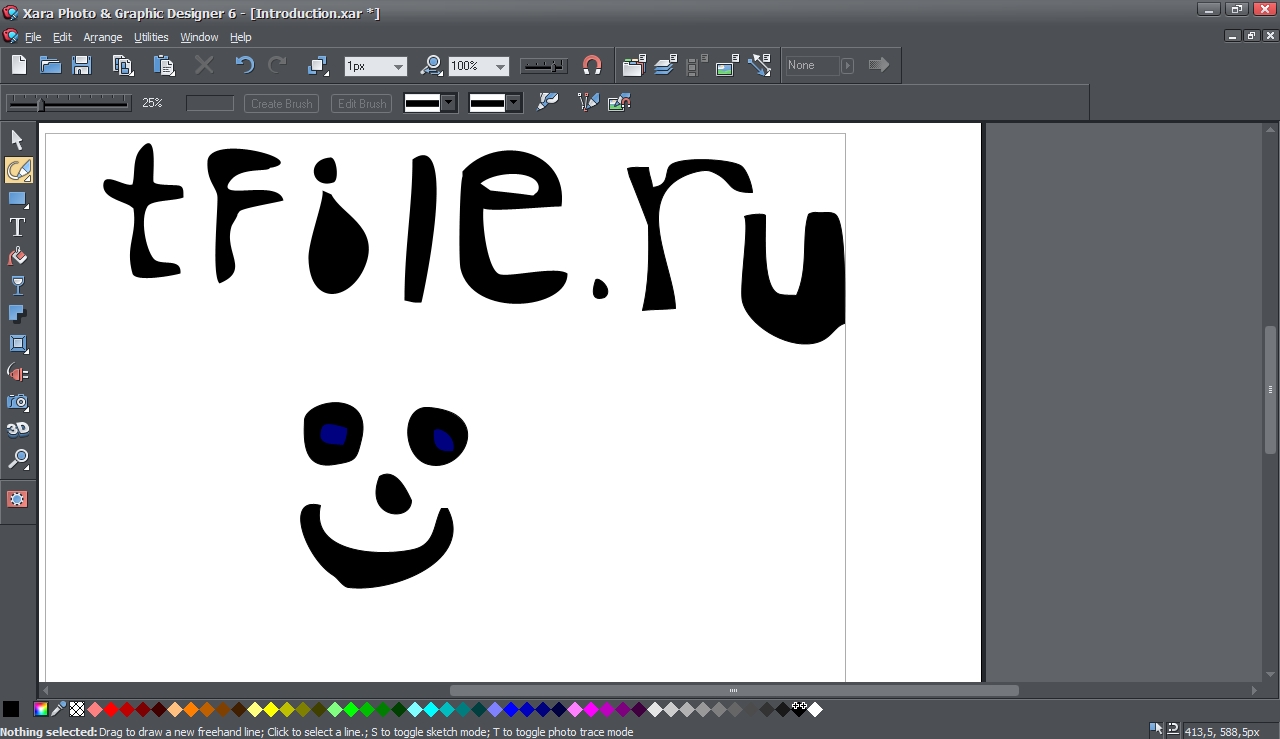Viewport: 1280px width, 739px height.
Task: Click the brush name input field
Action: 210,103
